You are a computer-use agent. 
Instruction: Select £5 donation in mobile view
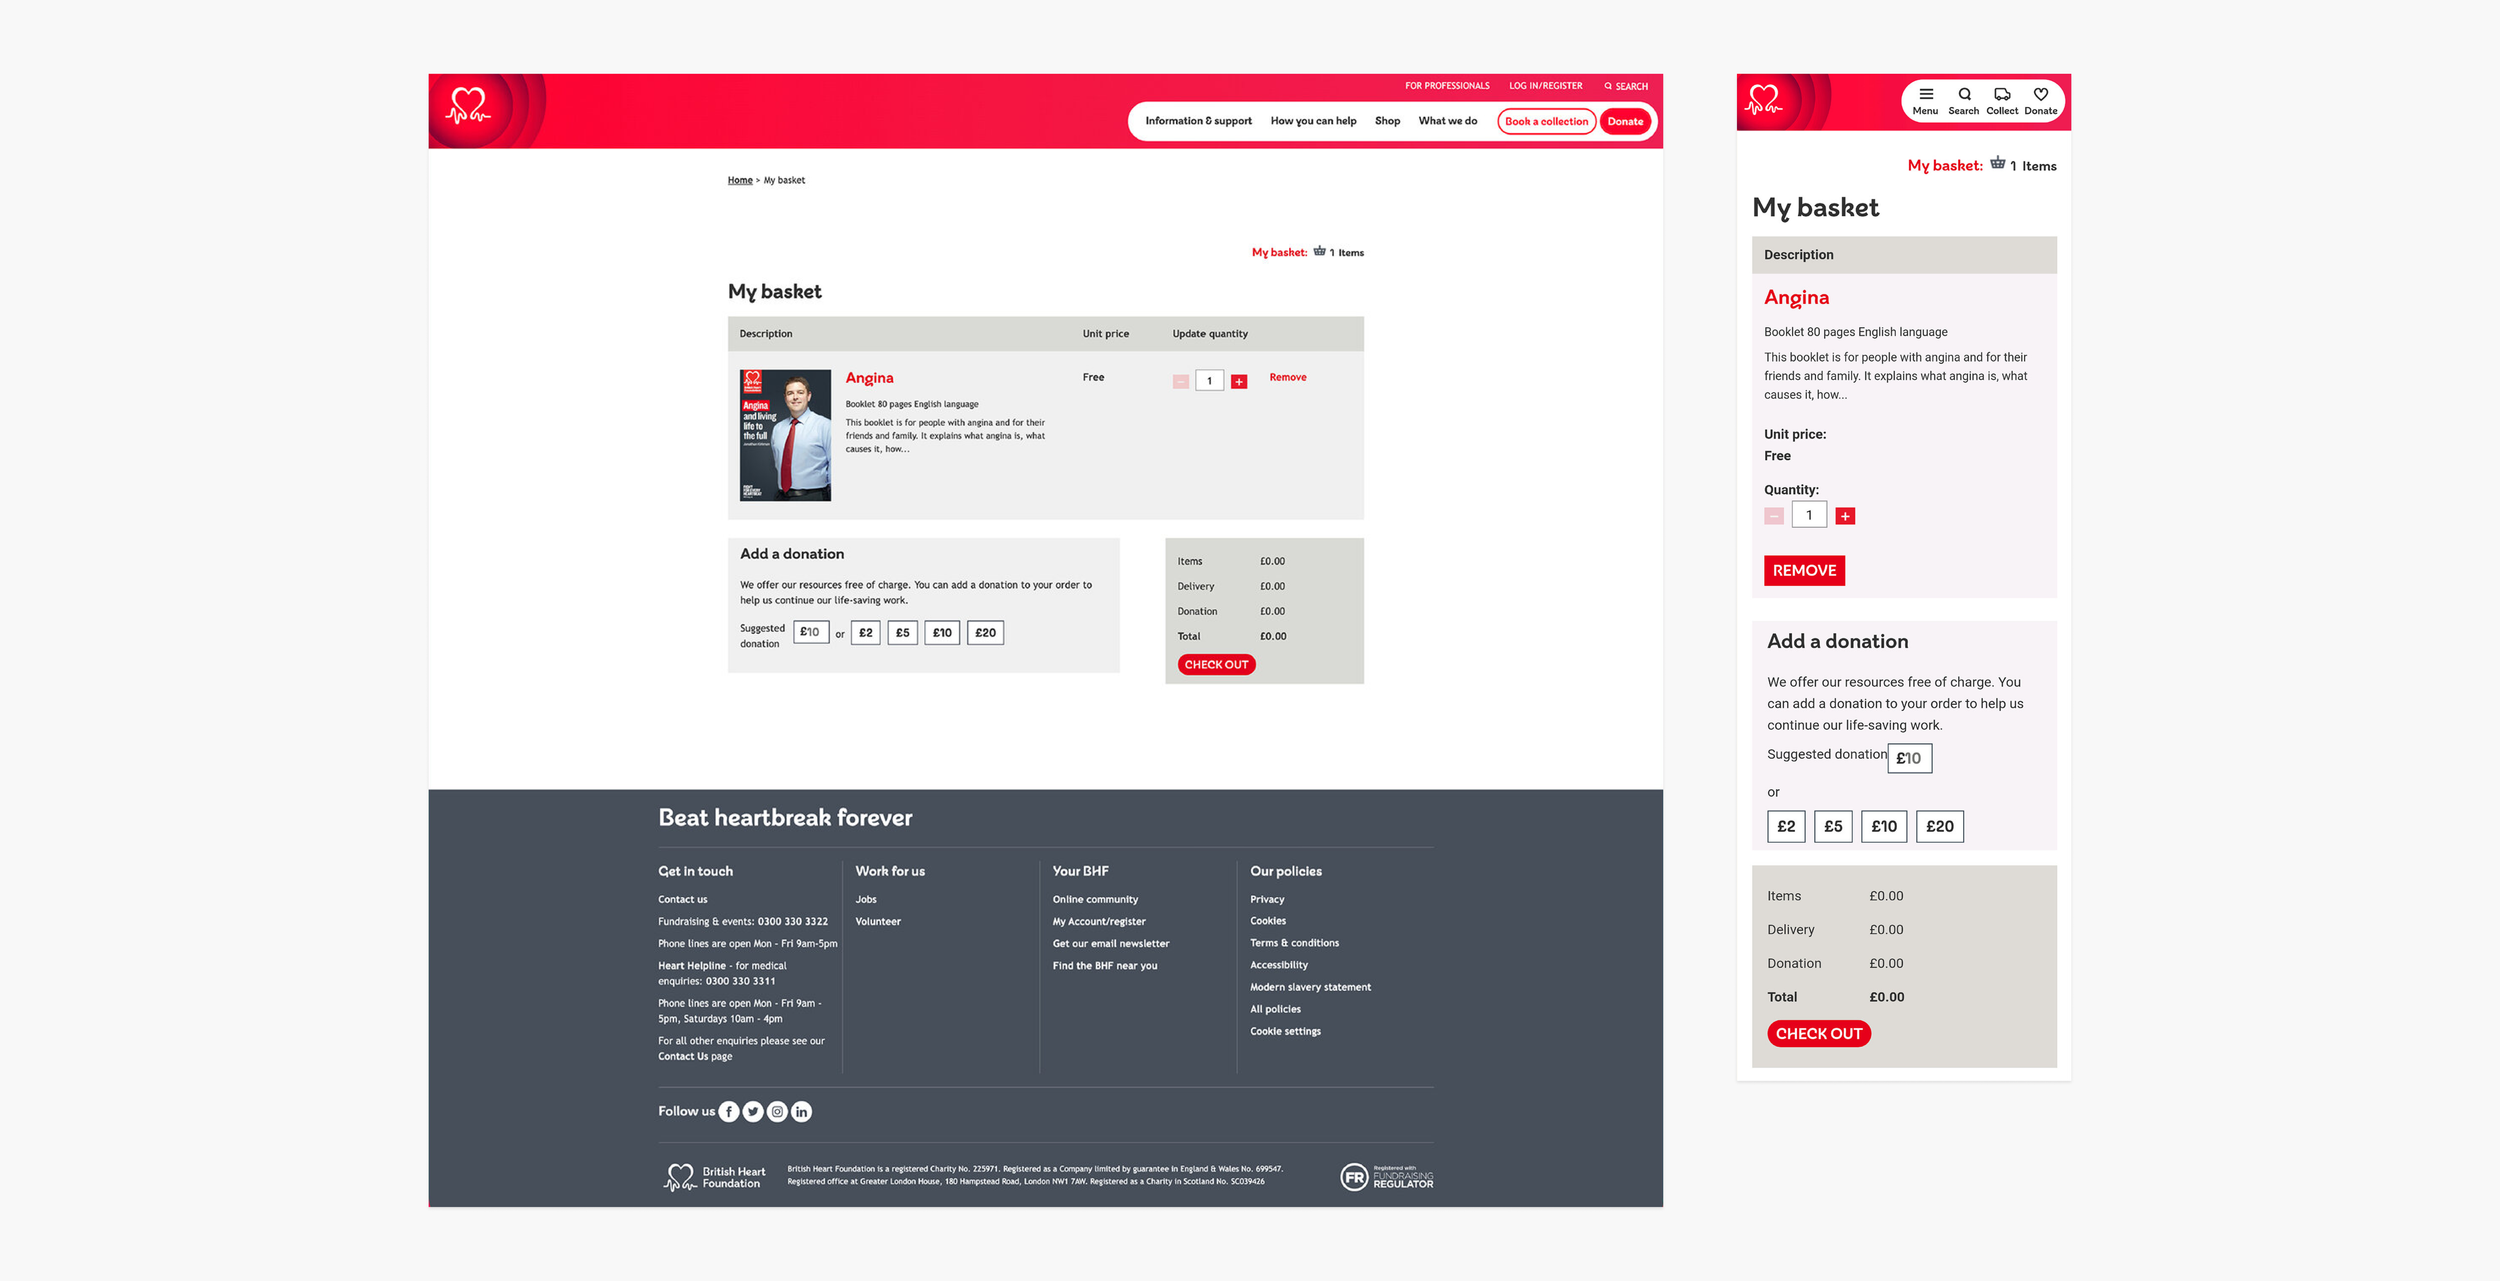[1833, 827]
